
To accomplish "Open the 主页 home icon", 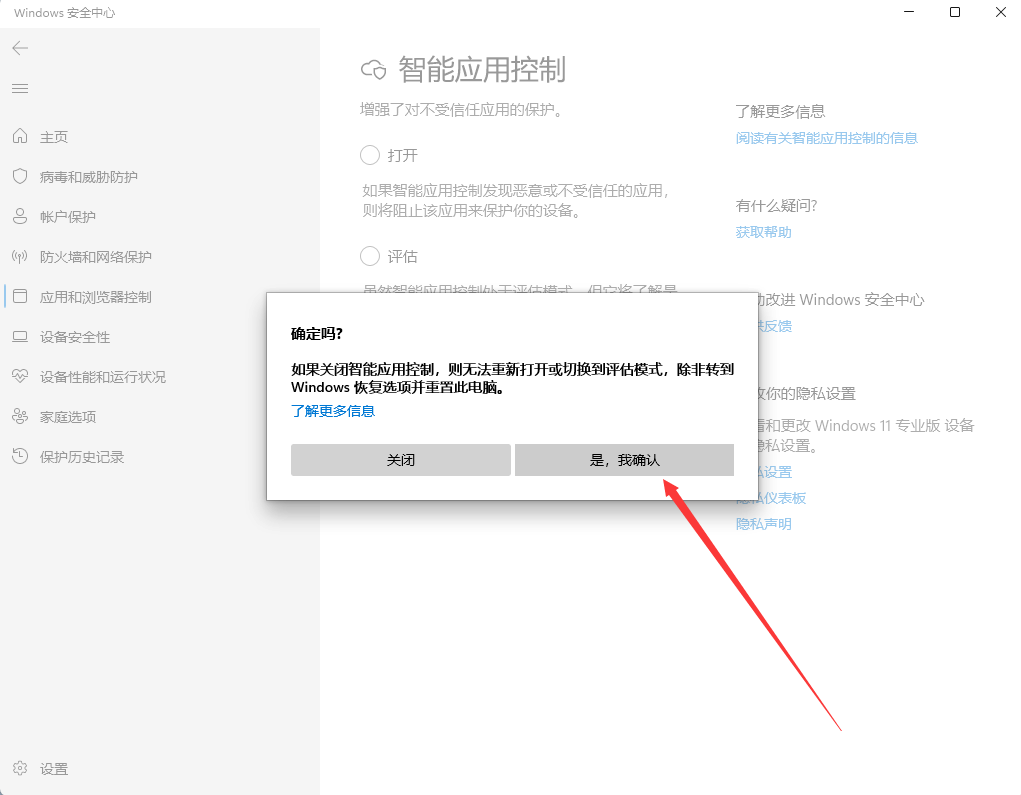I will (20, 137).
